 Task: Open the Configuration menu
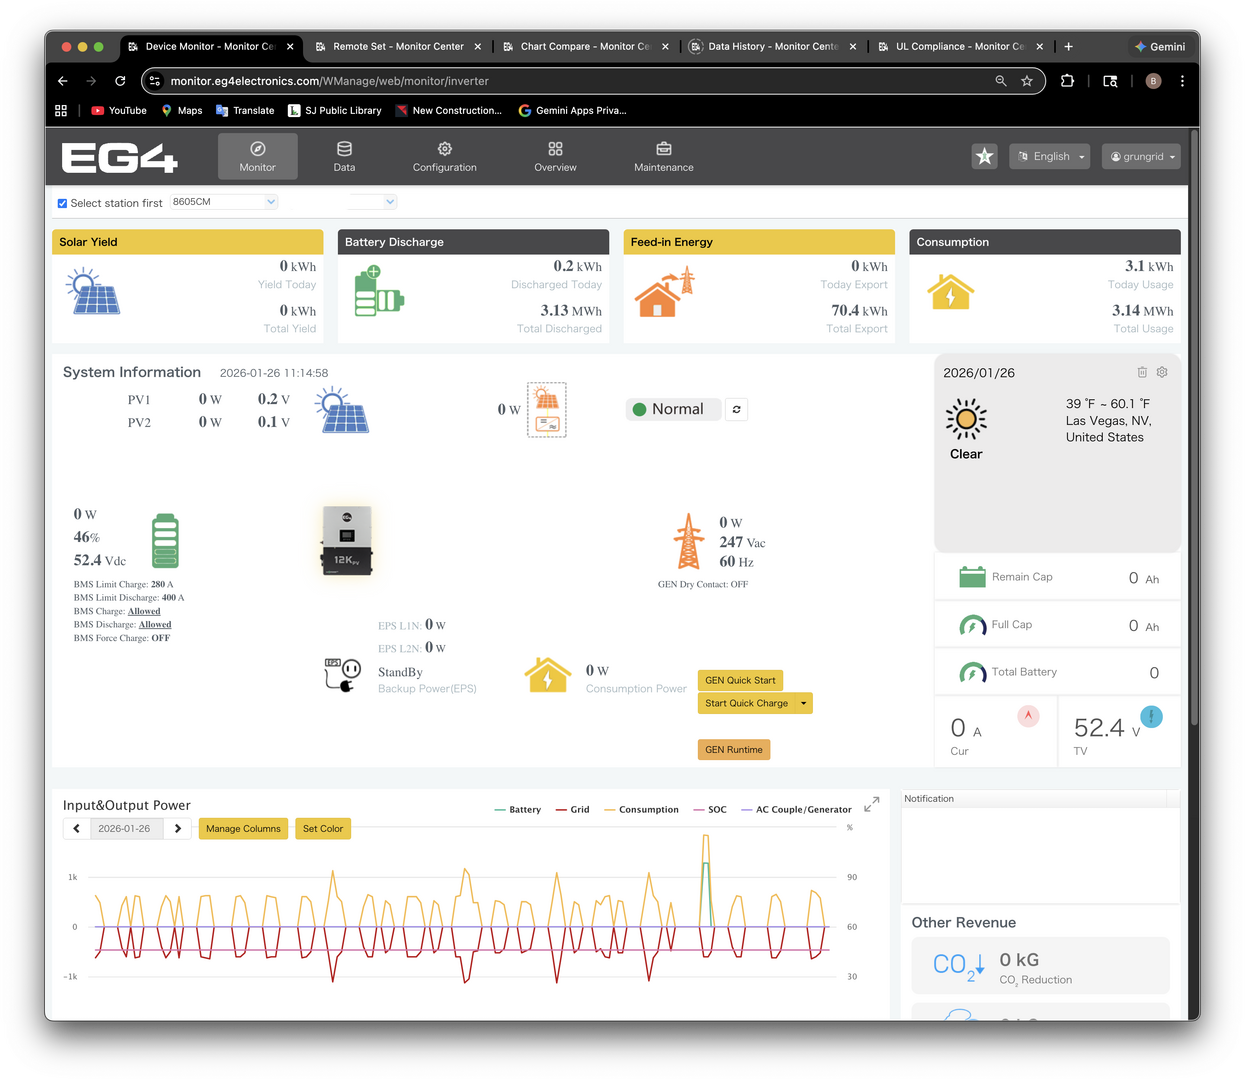click(x=444, y=157)
